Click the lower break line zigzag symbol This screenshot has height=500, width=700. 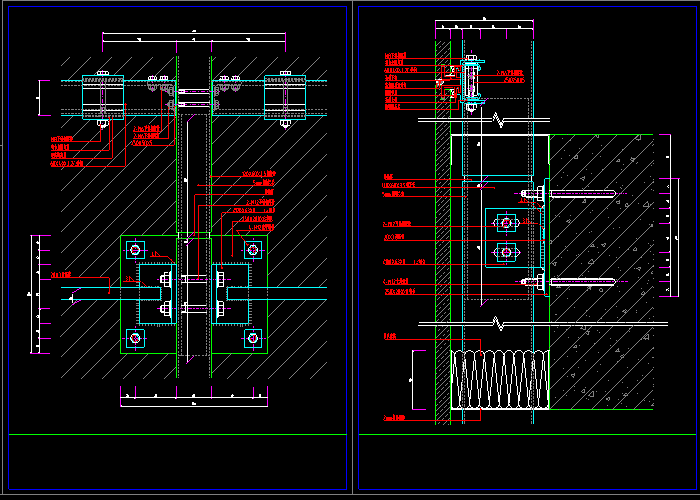[499, 324]
